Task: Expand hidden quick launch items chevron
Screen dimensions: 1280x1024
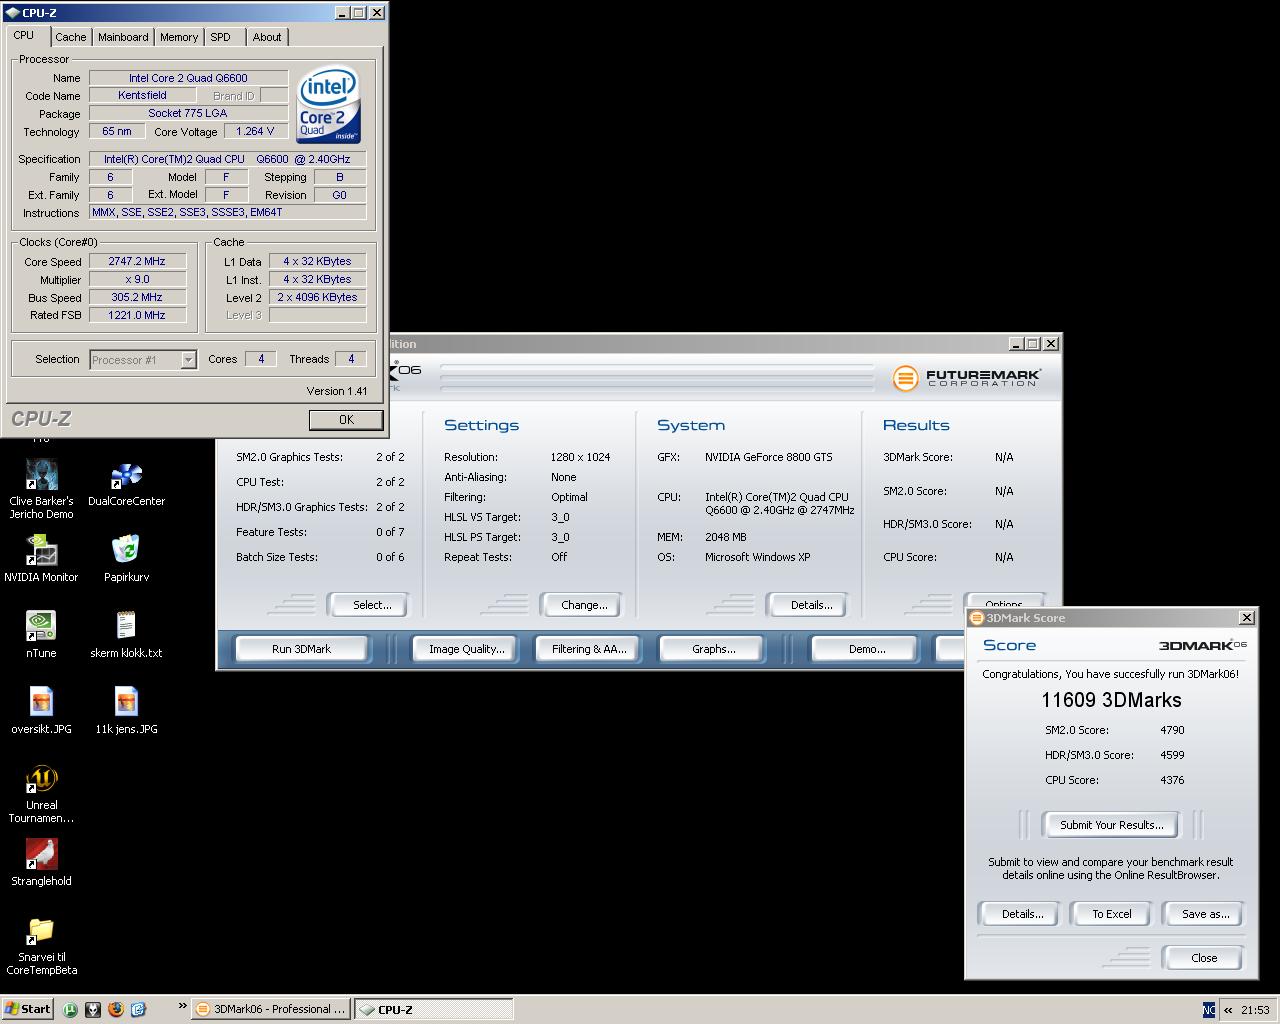Action: coord(182,1006)
